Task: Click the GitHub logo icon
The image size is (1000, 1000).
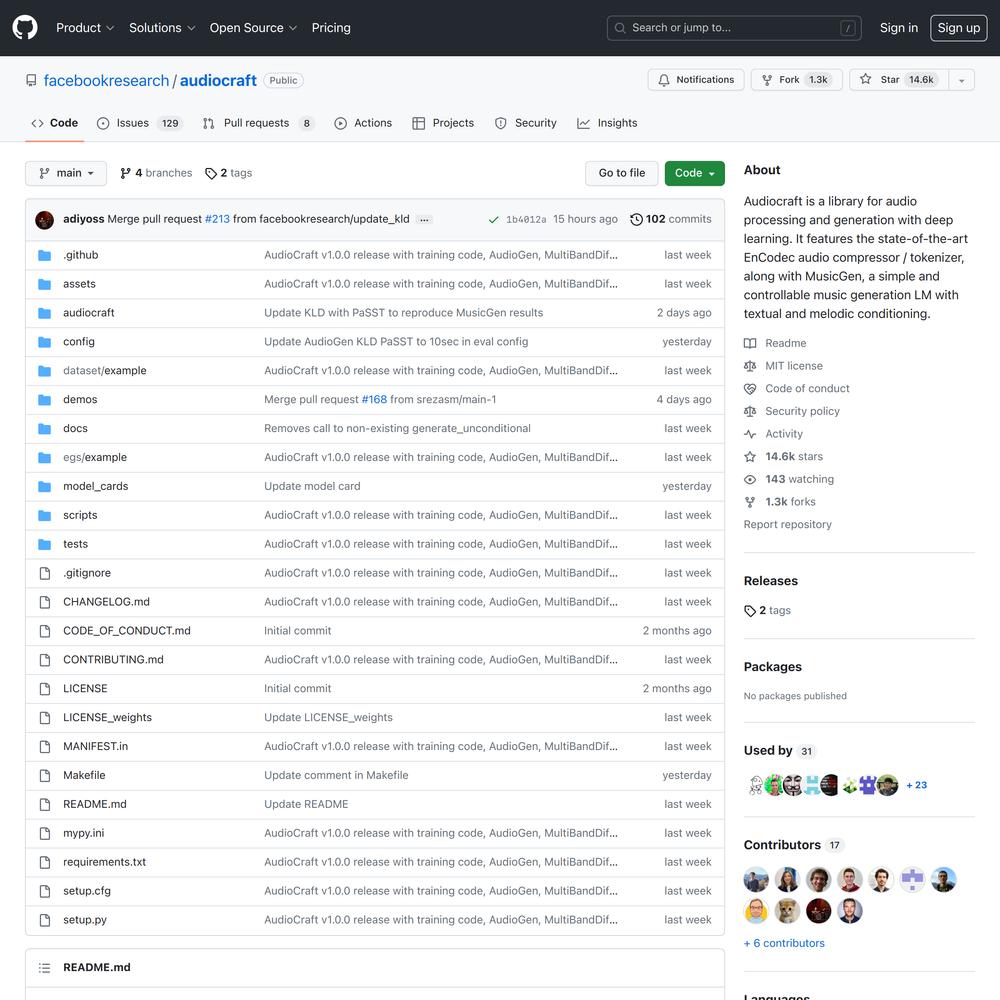Action: click(25, 28)
